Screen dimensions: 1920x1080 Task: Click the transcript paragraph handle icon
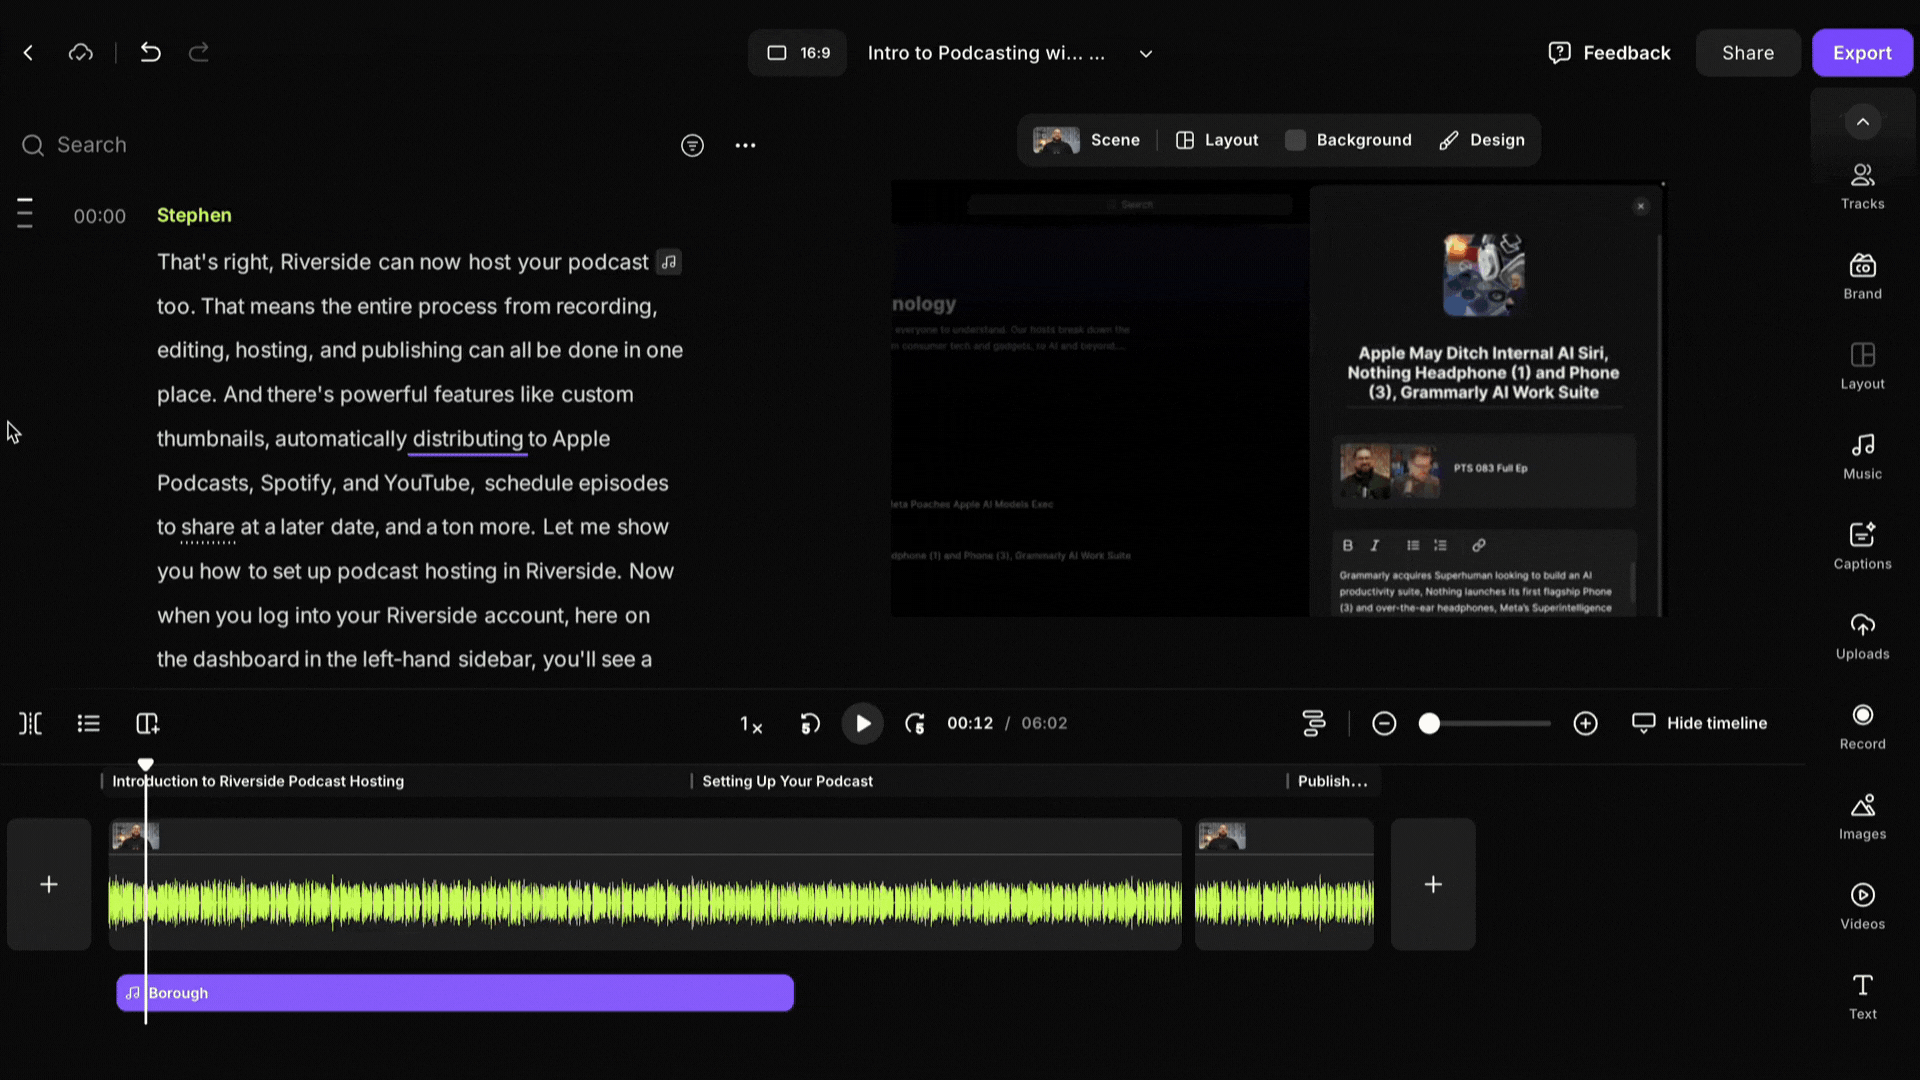pos(25,213)
